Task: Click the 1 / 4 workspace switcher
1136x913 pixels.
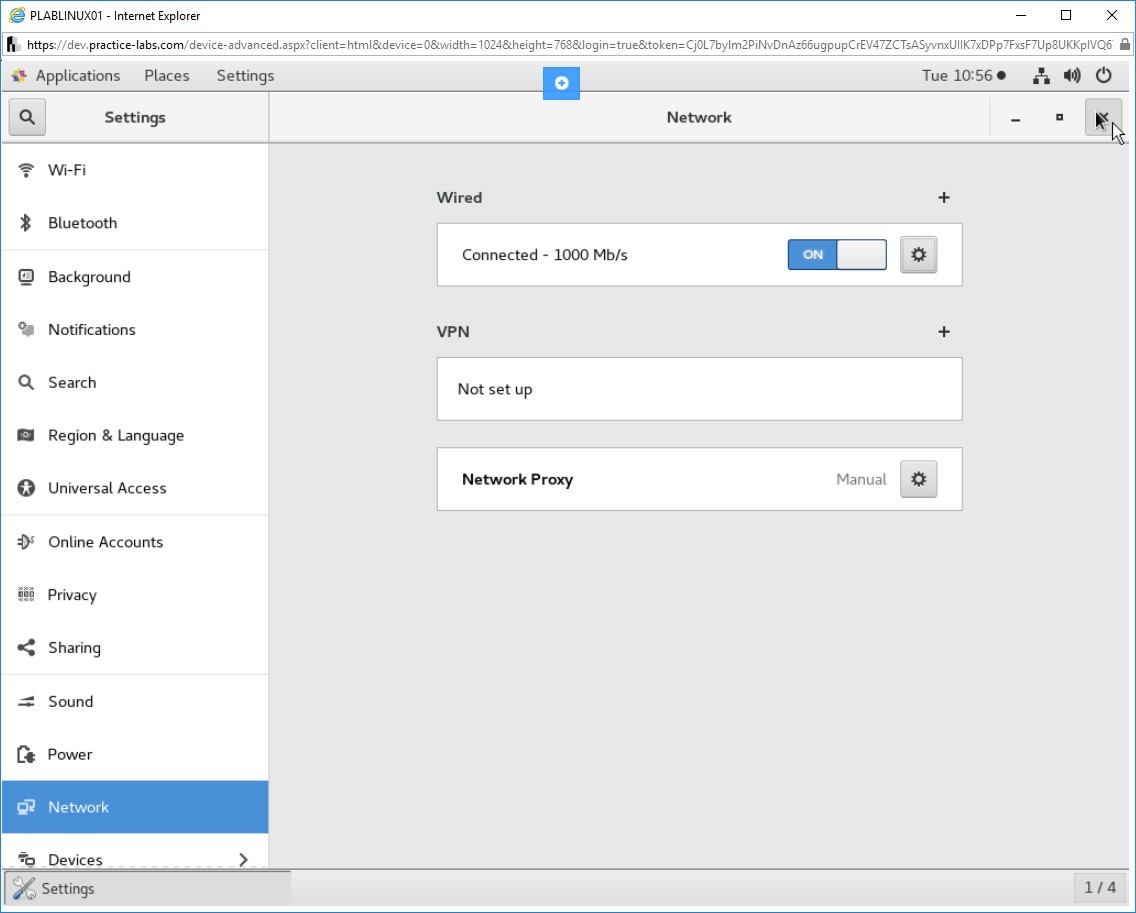Action: click(x=1099, y=887)
